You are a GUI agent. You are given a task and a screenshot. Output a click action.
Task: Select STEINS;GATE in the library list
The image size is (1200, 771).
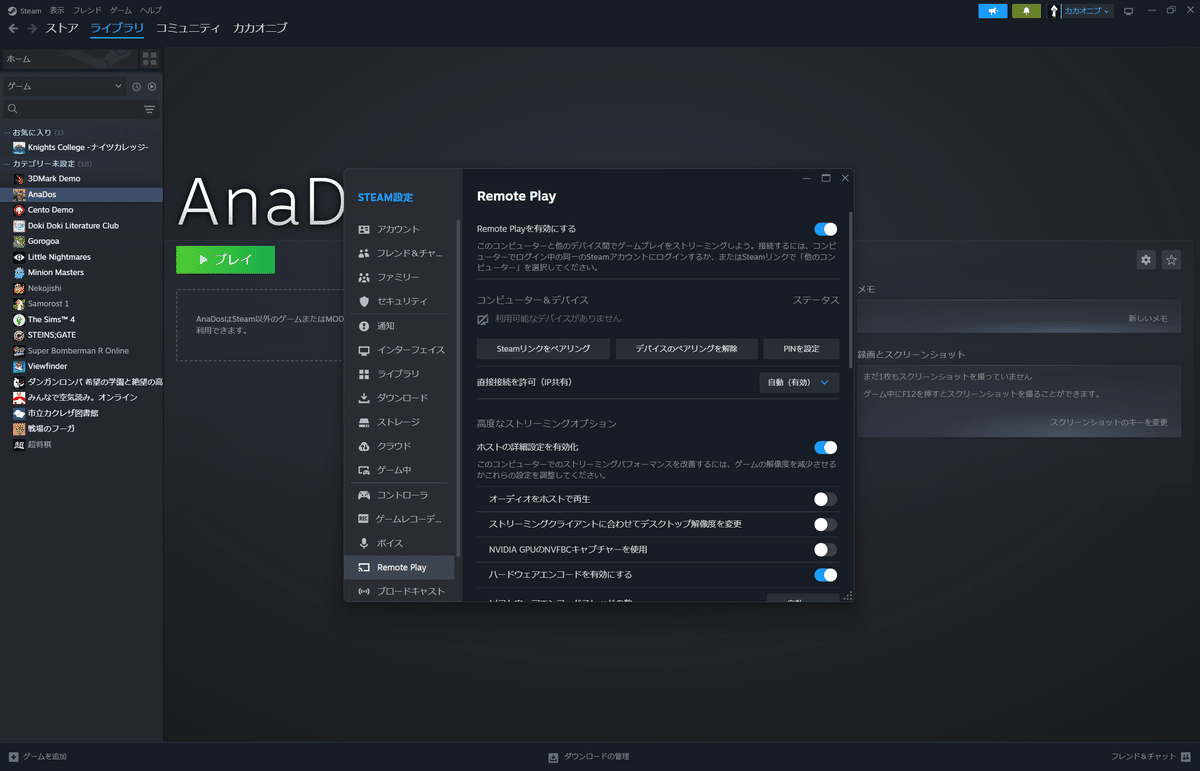pyautogui.click(x=50, y=335)
